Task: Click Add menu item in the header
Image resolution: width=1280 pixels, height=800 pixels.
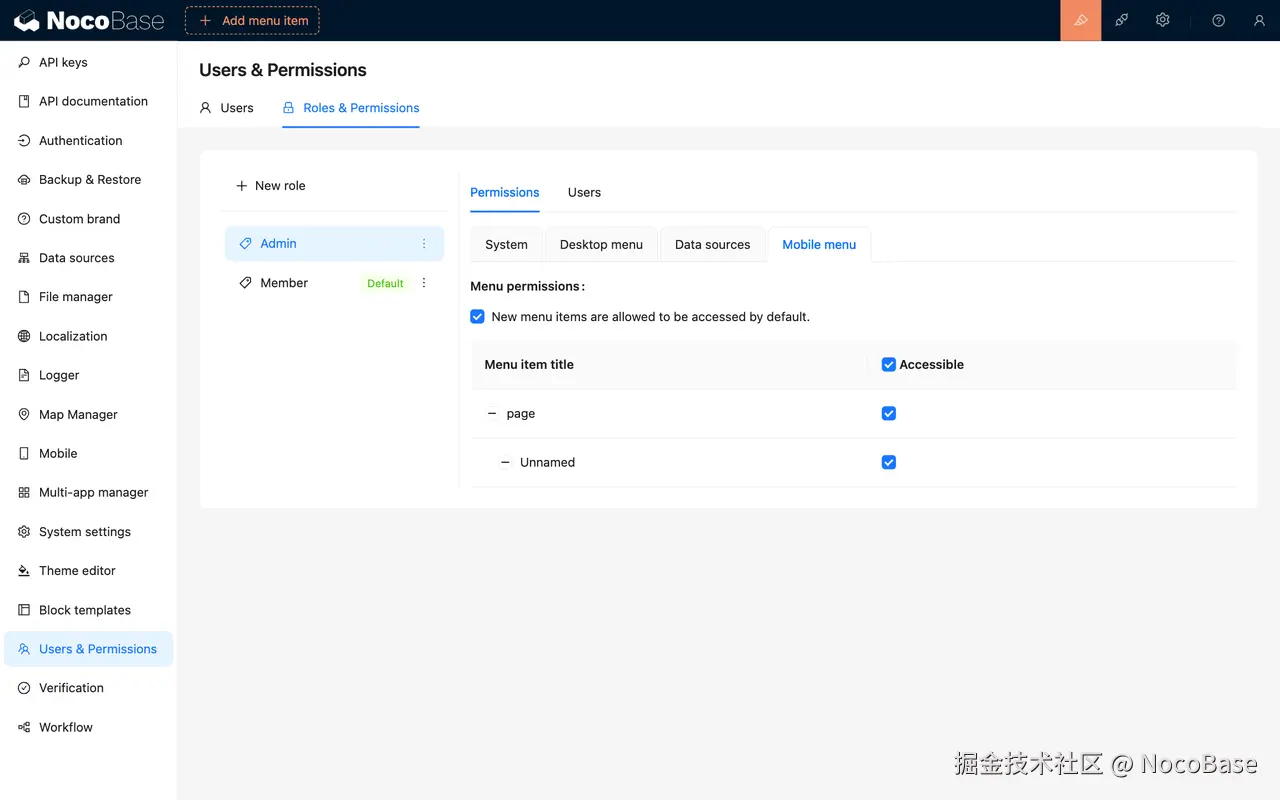Action: 252,20
